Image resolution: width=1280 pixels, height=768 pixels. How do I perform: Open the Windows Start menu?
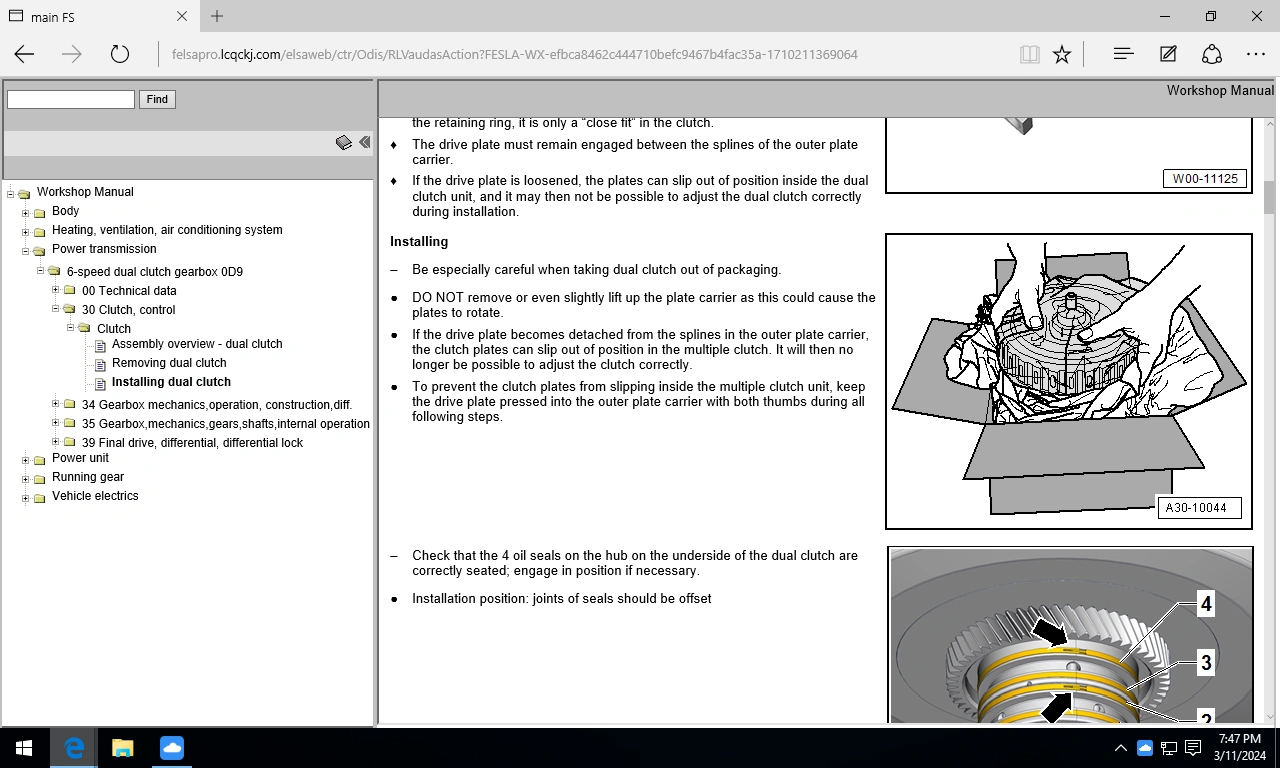pyautogui.click(x=23, y=747)
